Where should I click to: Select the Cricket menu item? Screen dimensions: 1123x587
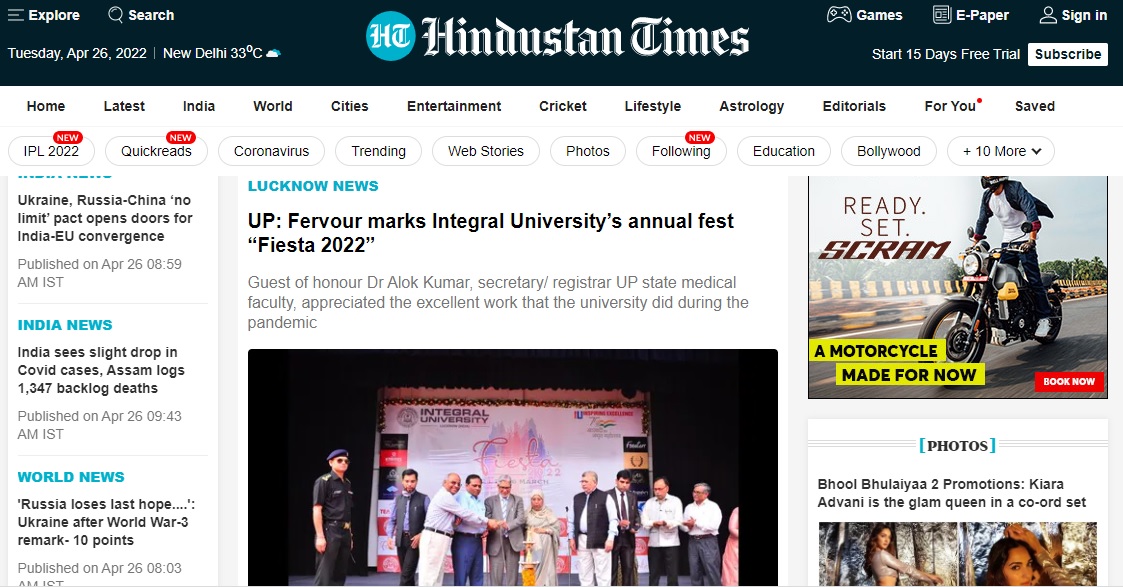point(562,106)
